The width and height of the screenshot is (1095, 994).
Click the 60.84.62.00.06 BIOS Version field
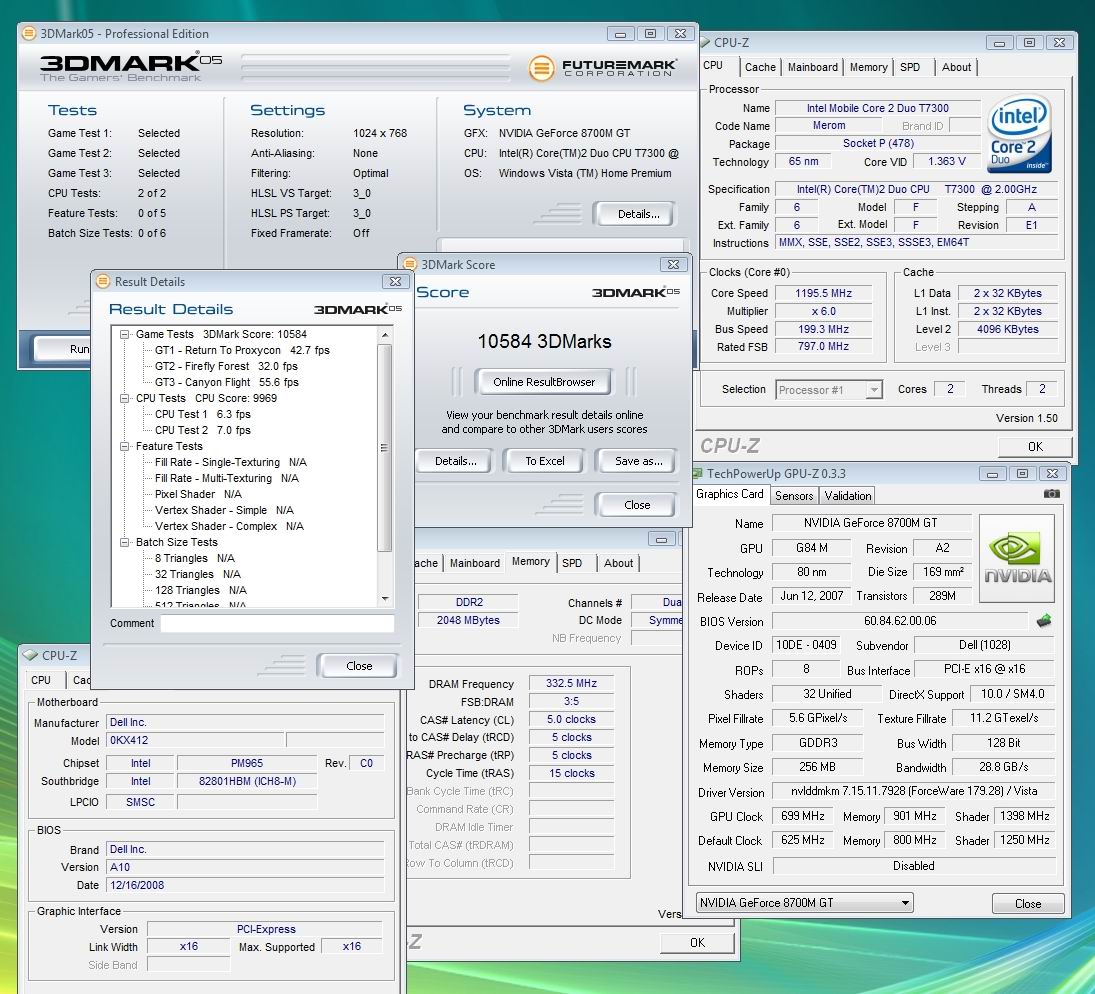[899, 621]
